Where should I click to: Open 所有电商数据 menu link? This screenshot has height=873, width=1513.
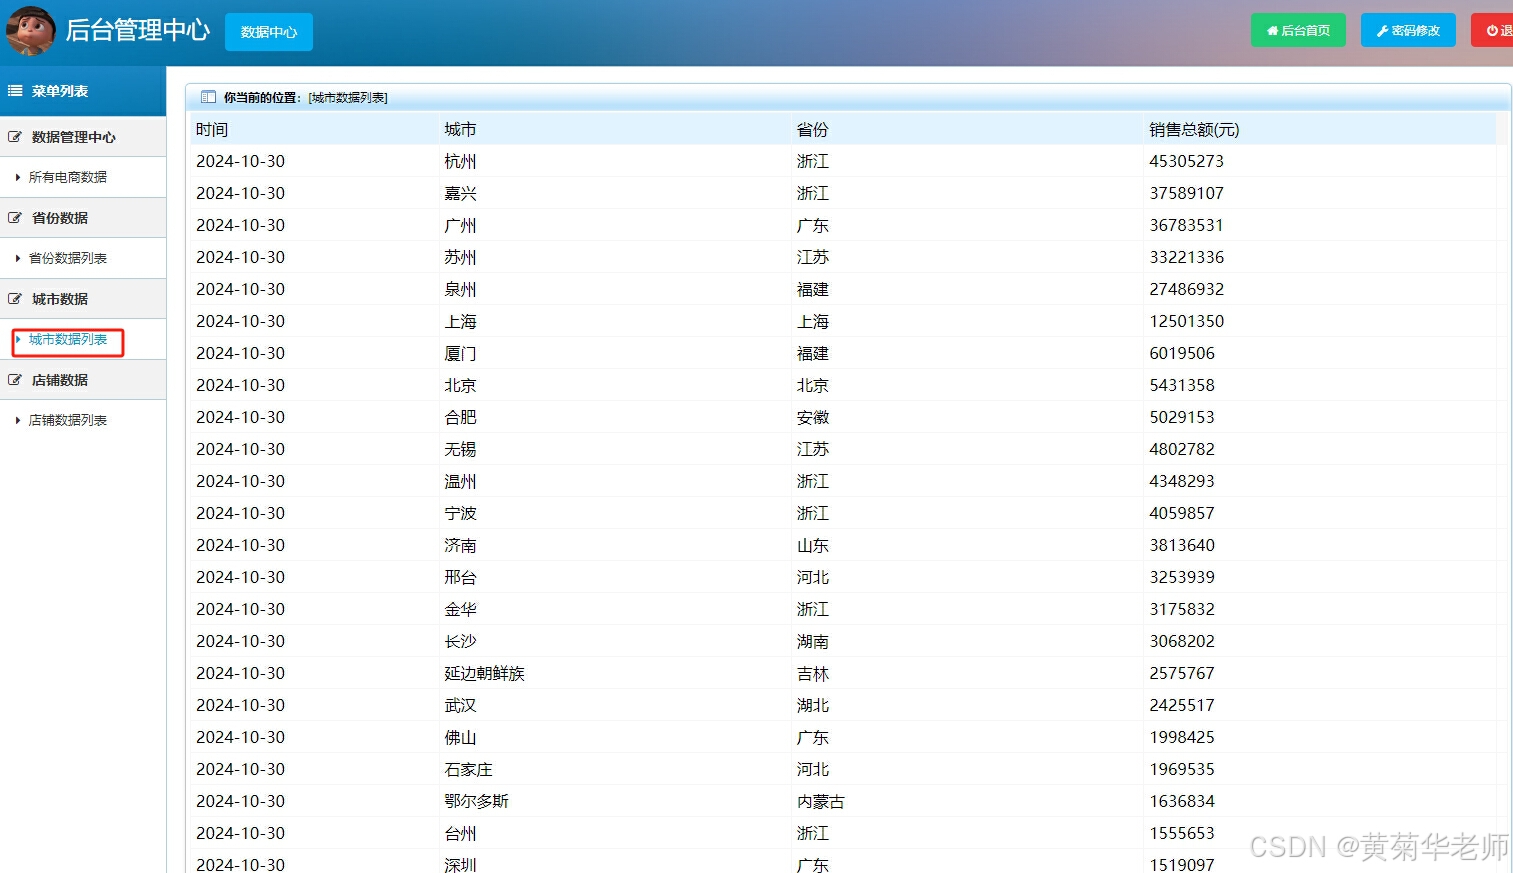pyautogui.click(x=68, y=177)
